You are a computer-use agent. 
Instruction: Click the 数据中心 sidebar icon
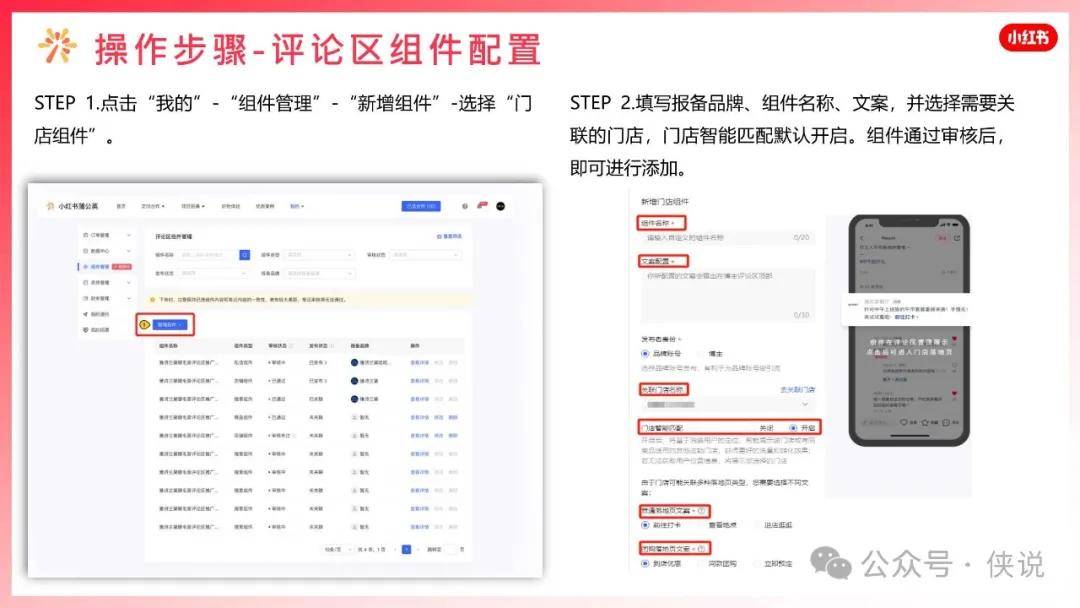85,251
